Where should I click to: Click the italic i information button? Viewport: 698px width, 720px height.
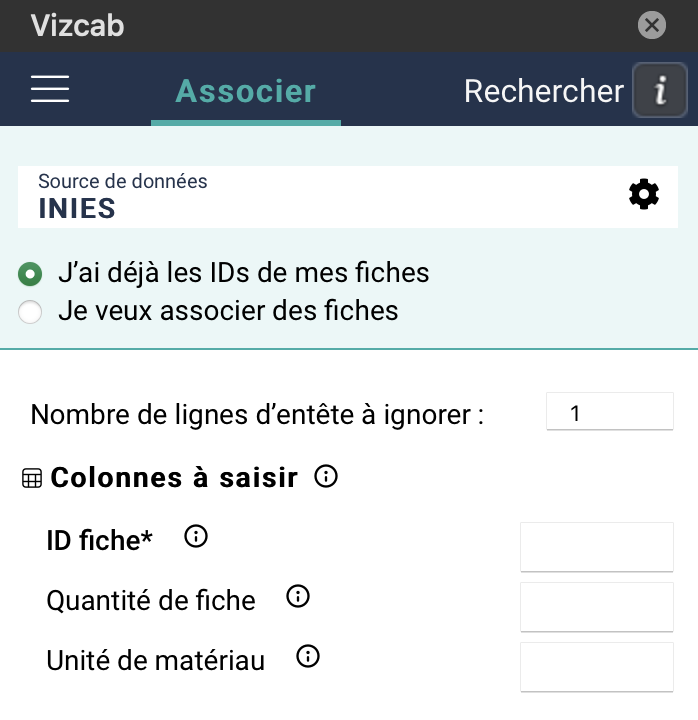pos(660,92)
